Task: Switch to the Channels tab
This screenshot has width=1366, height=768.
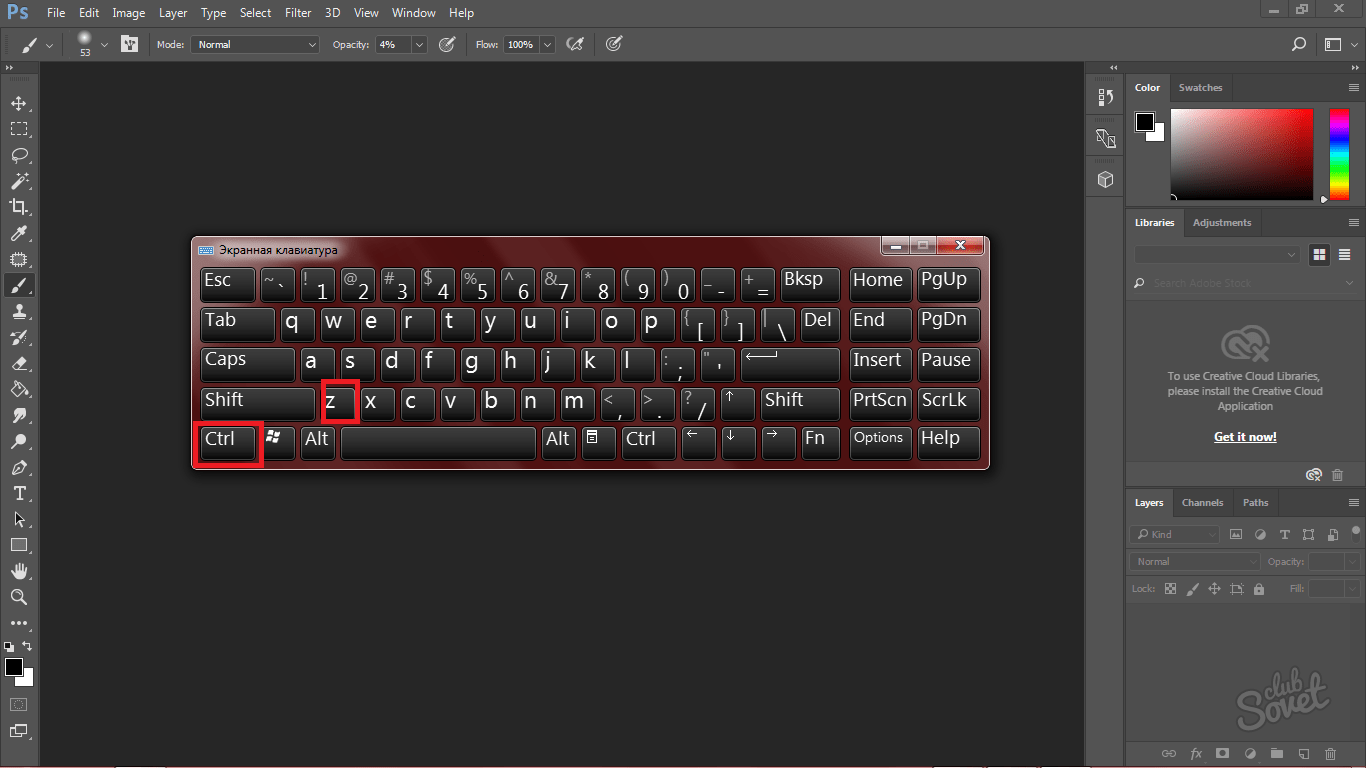Action: pyautogui.click(x=1202, y=503)
